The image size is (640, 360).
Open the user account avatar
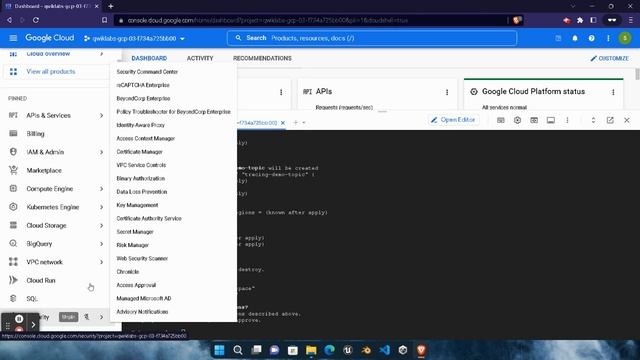625,38
